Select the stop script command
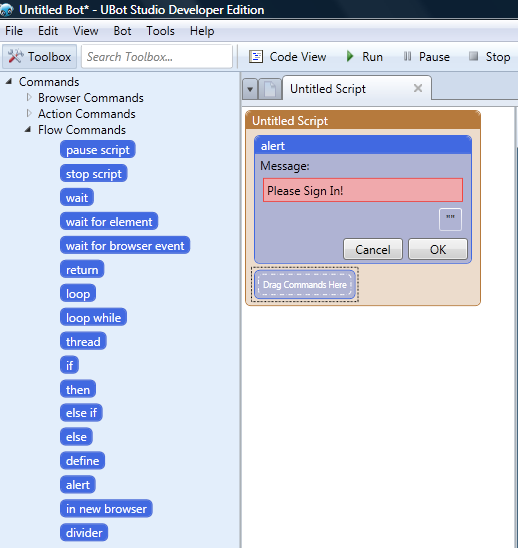 pyautogui.click(x=94, y=174)
